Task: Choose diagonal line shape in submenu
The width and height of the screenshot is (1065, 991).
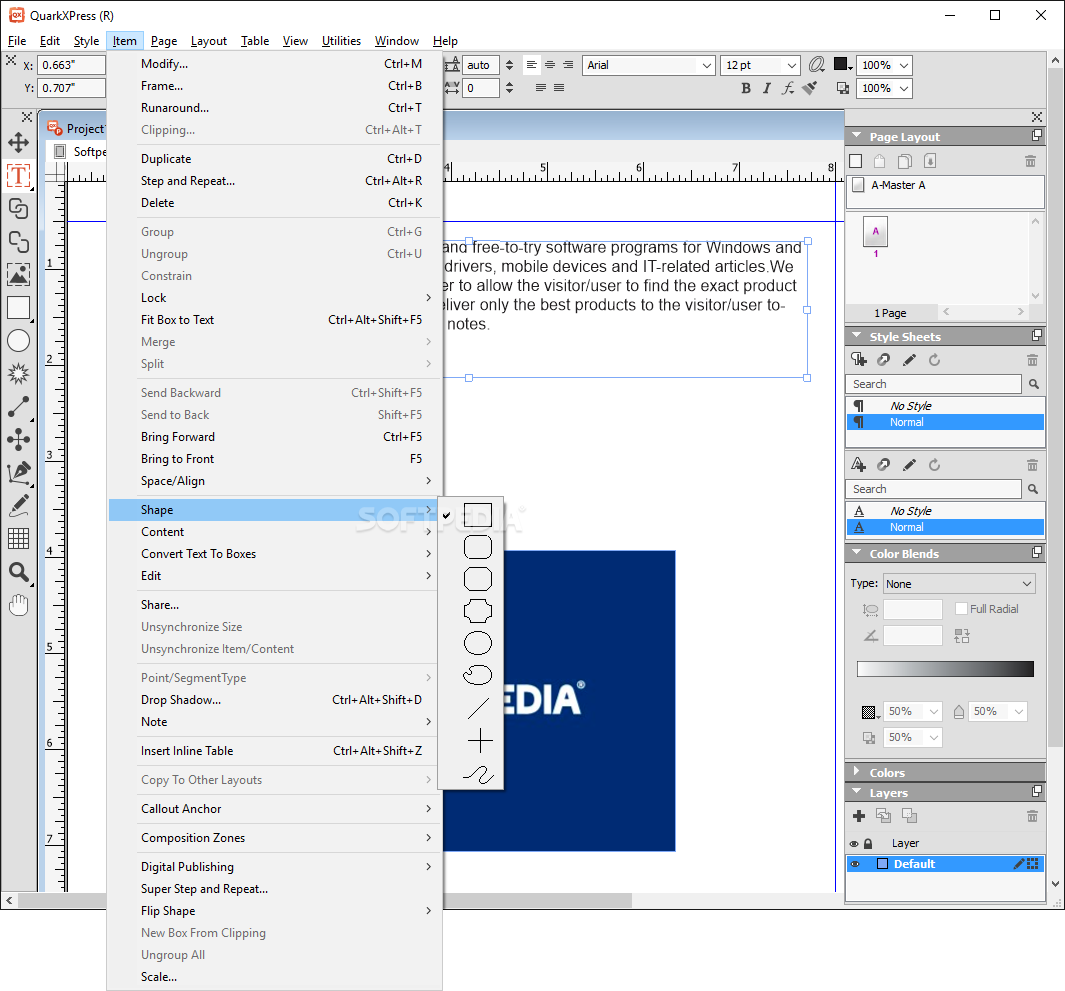Action: click(477, 708)
